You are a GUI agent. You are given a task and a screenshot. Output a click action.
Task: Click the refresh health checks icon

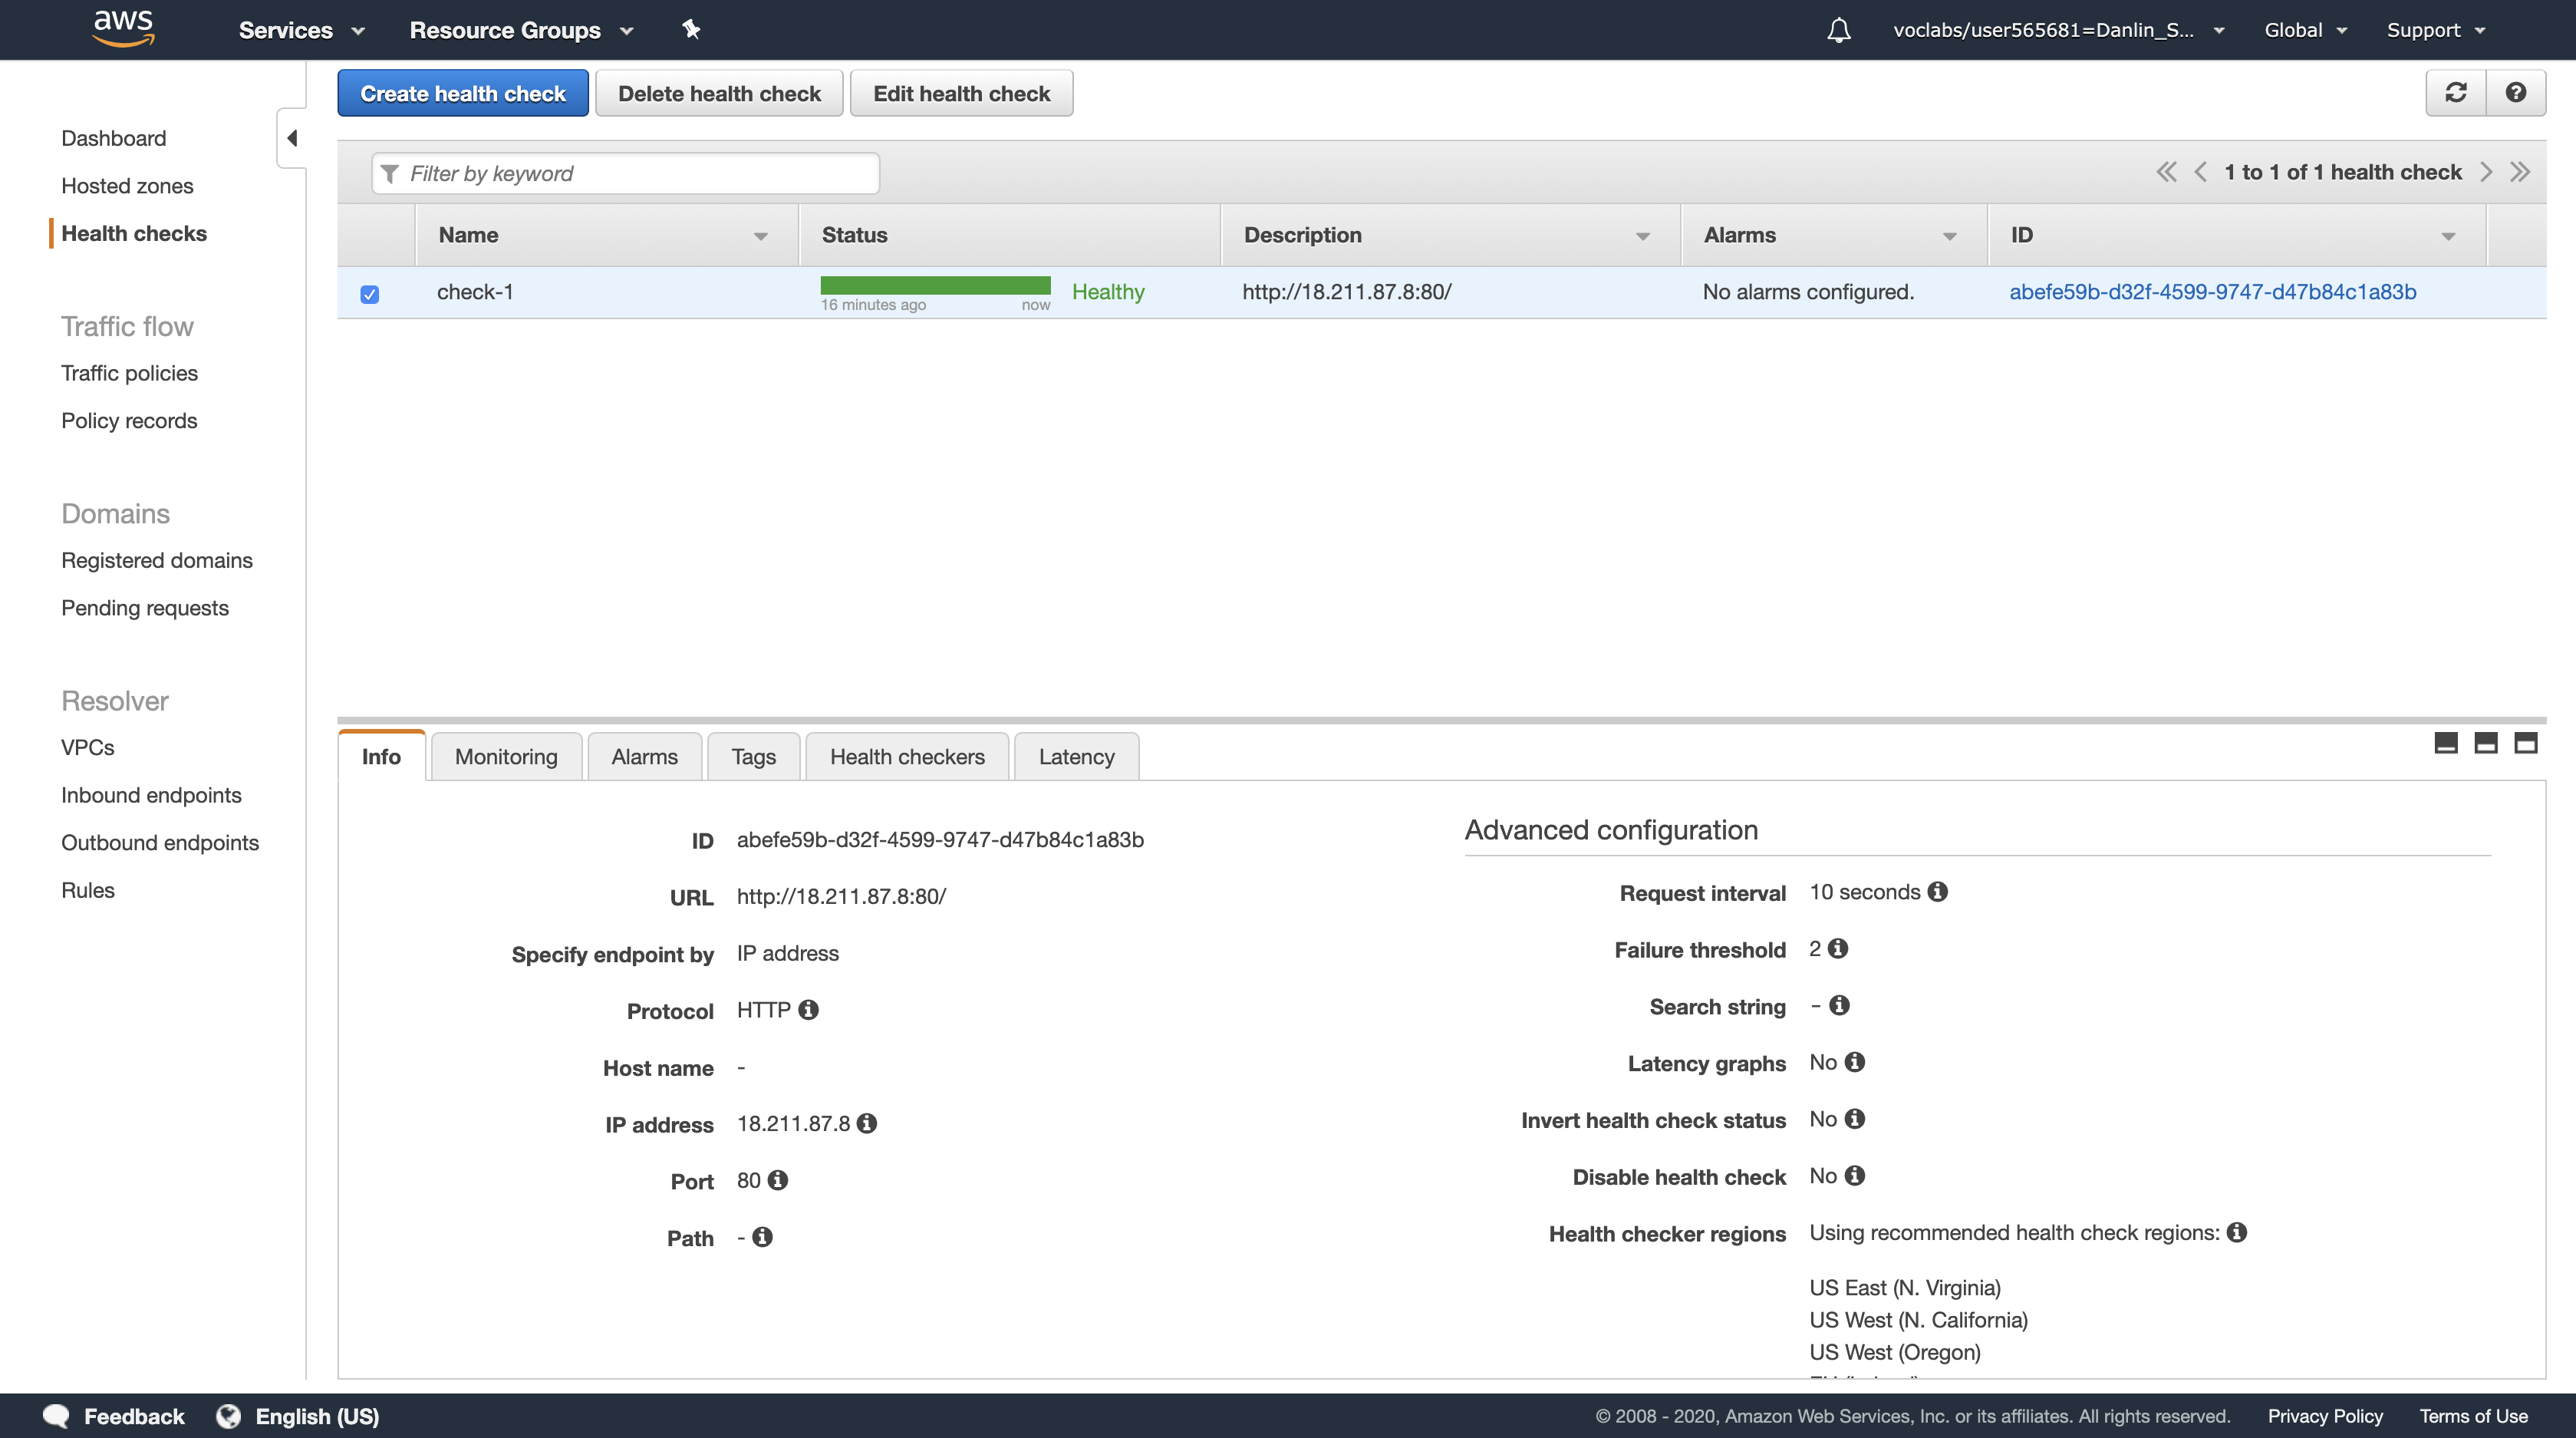point(2455,93)
